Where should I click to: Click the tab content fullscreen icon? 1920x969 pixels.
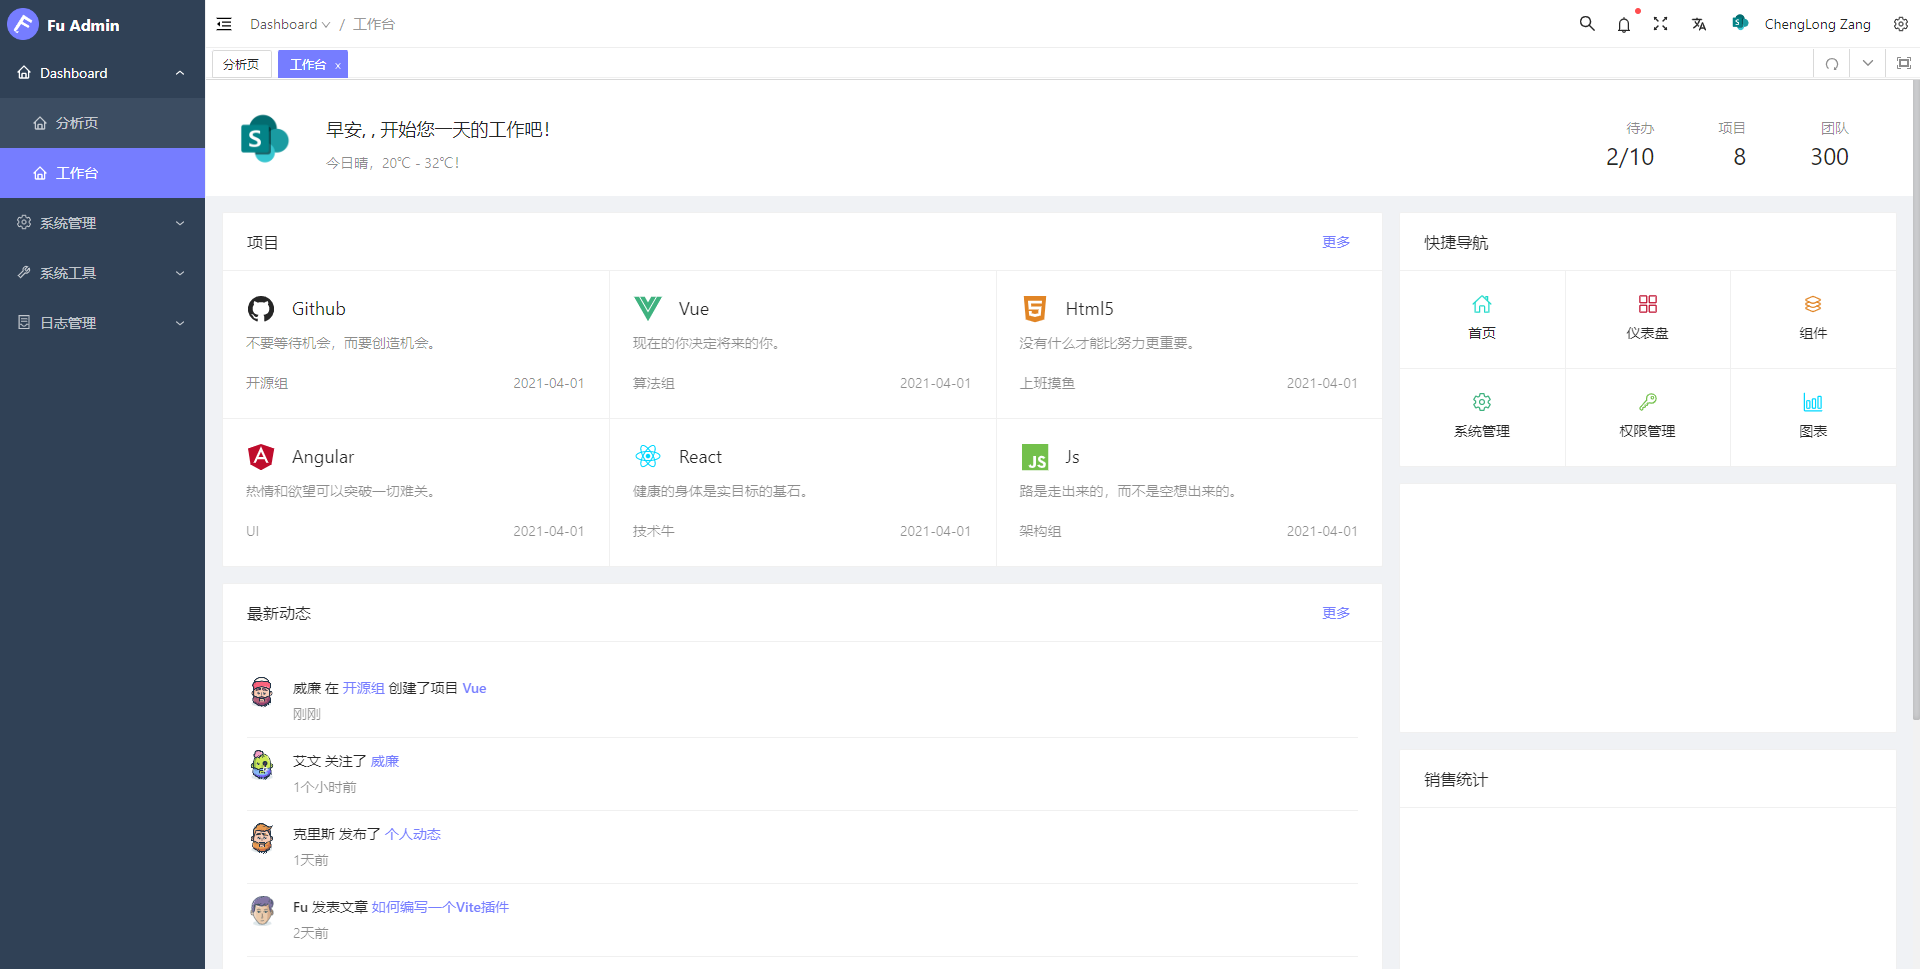(x=1904, y=64)
